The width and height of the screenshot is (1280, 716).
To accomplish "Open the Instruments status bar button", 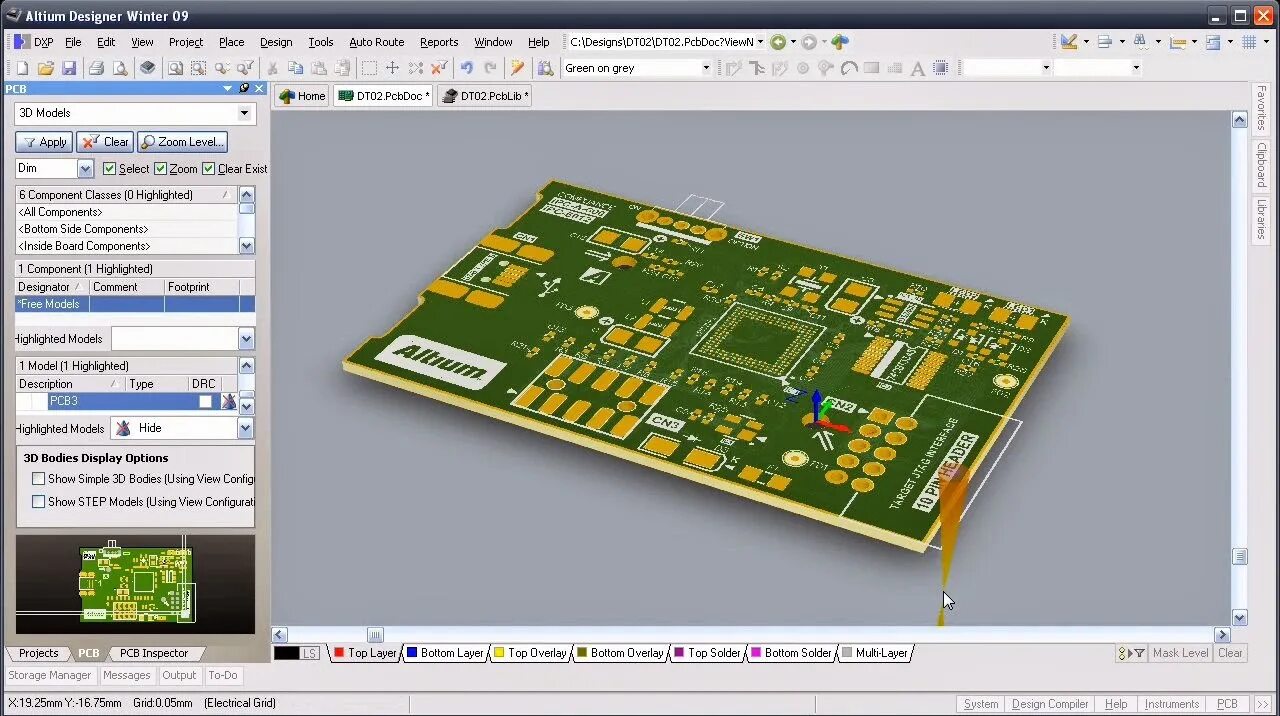I will (1172, 704).
